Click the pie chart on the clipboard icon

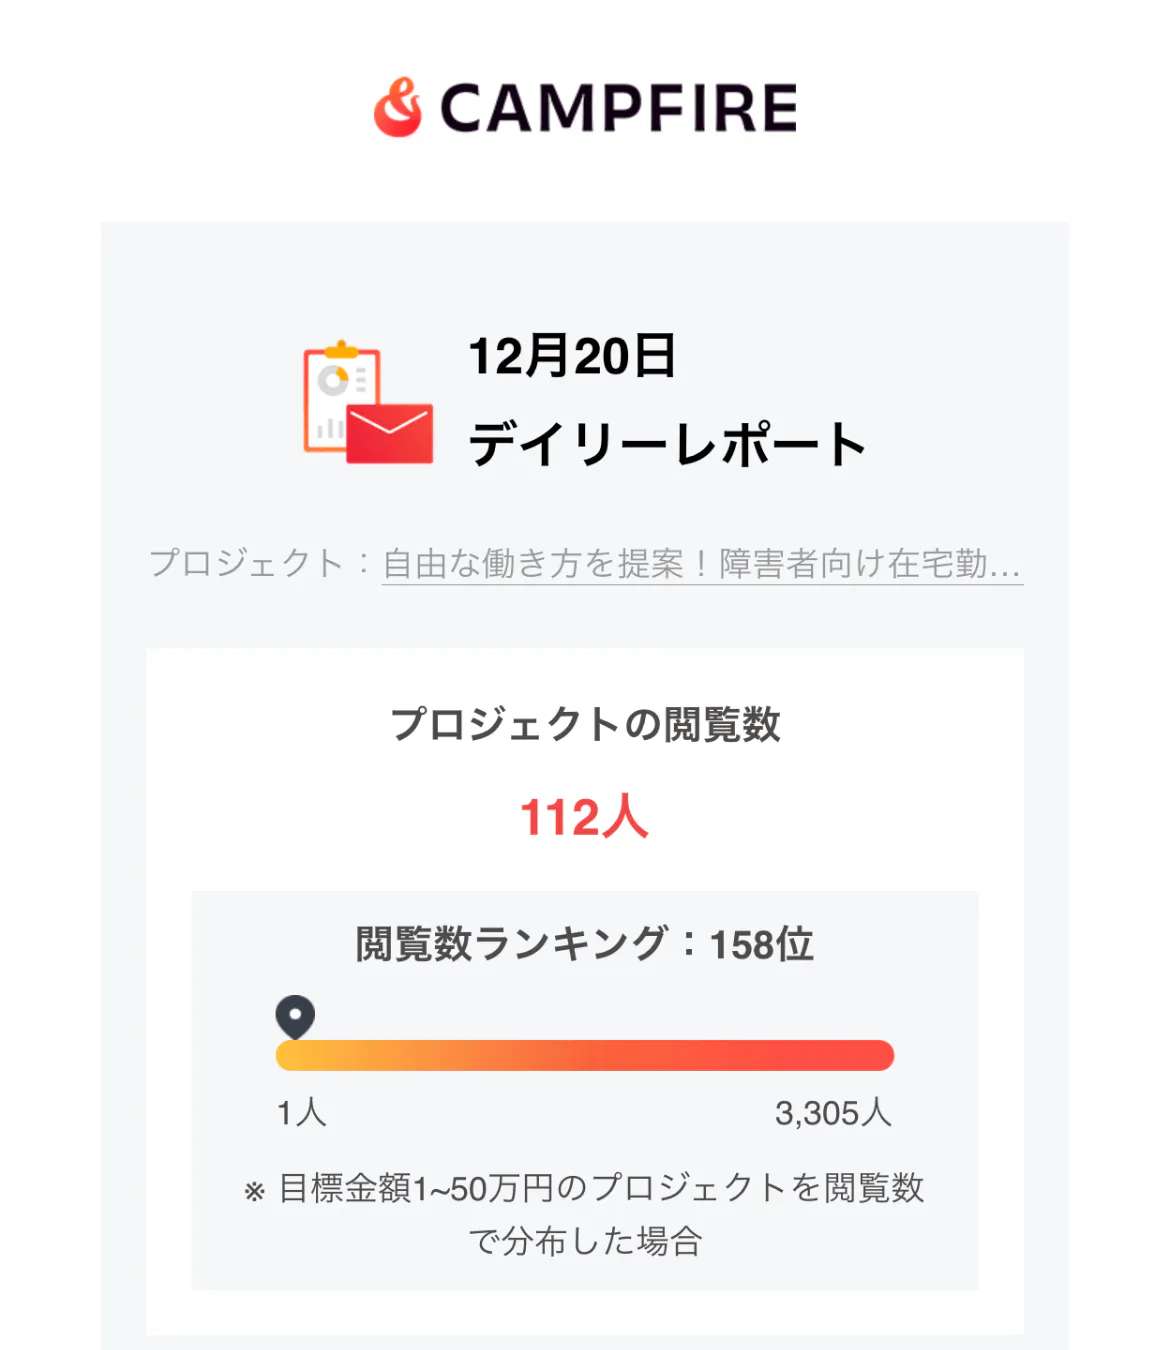pos(333,380)
